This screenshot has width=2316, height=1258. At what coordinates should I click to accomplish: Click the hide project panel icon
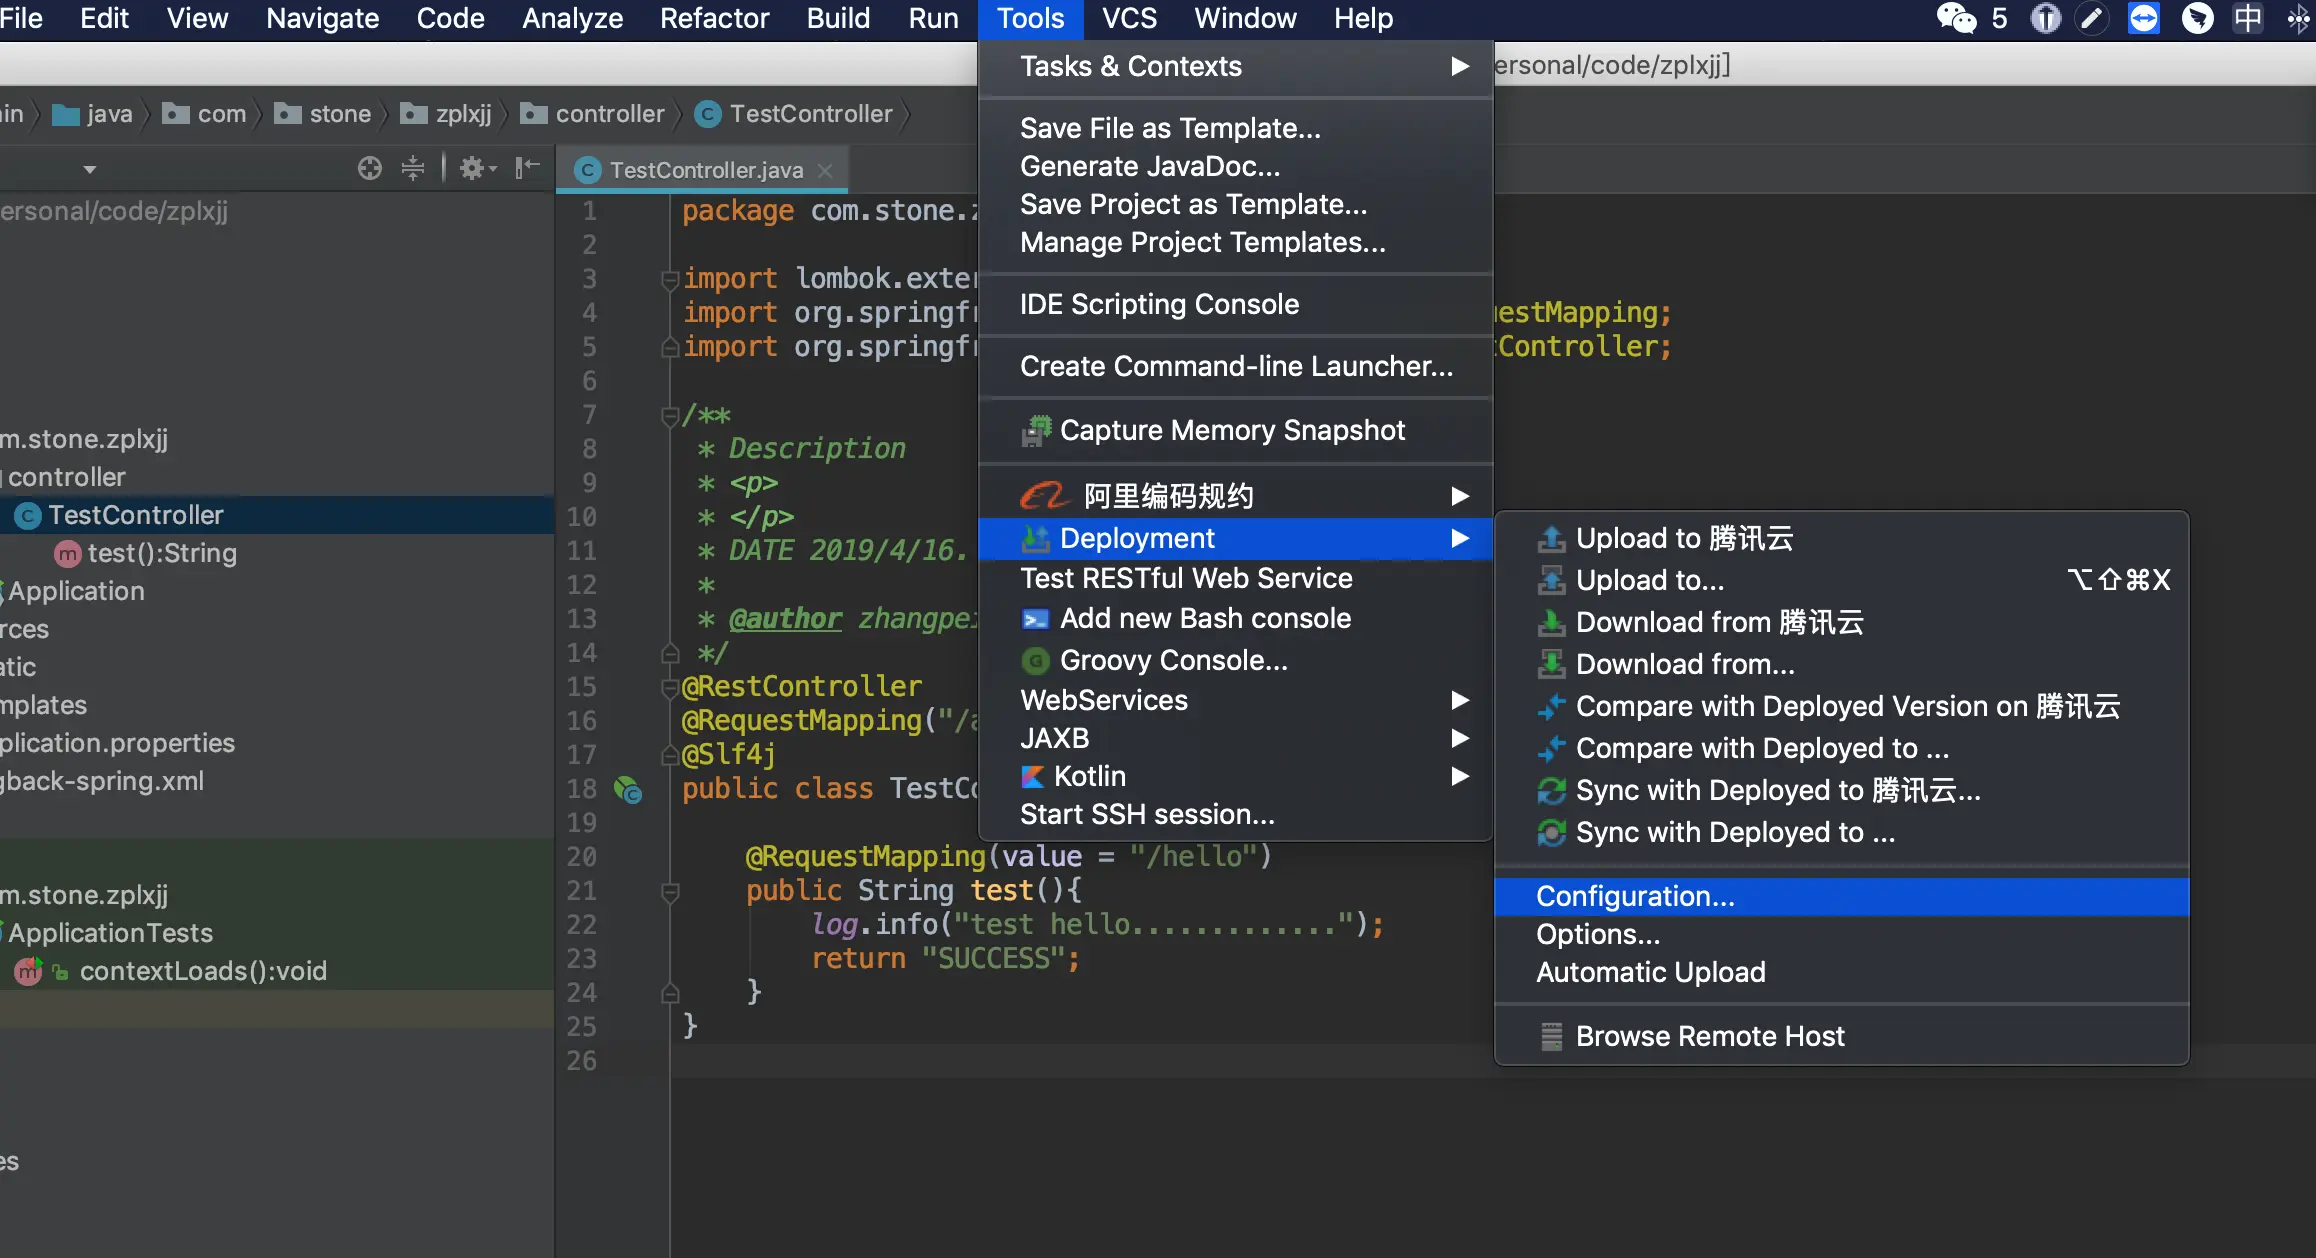click(527, 168)
